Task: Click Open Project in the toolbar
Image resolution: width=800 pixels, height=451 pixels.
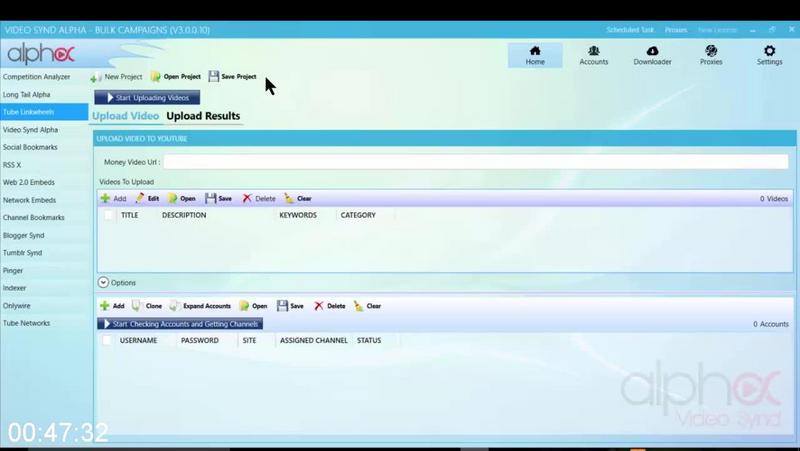Action: click(x=176, y=77)
